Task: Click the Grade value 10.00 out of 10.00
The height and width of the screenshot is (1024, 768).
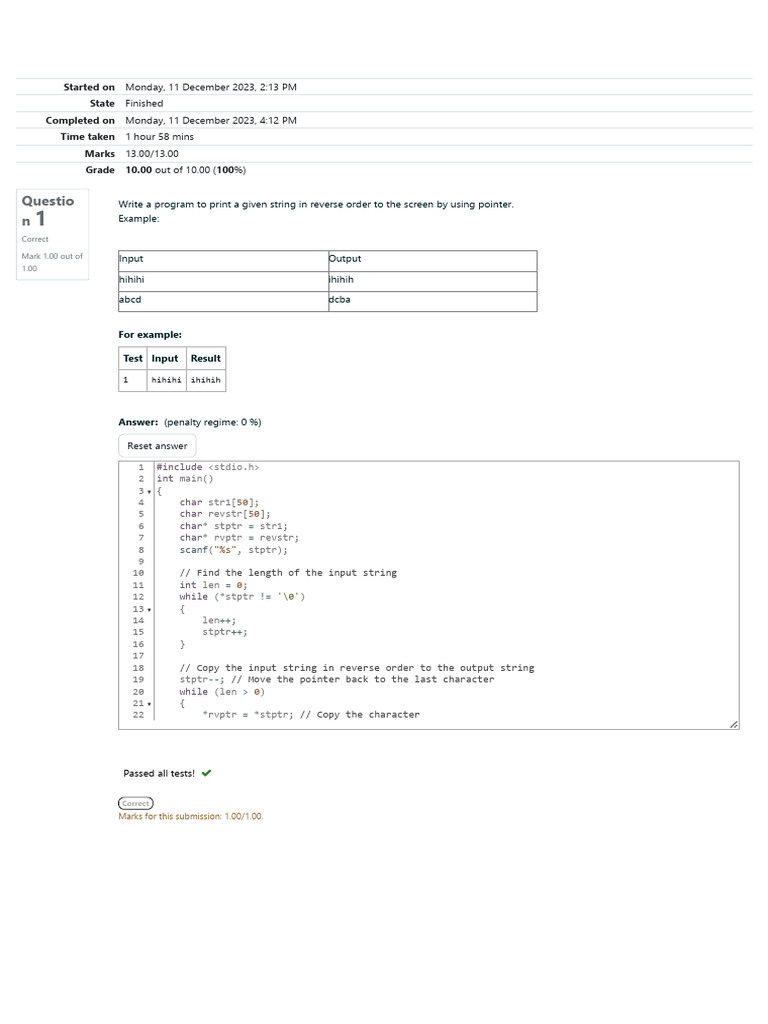Action: [x=185, y=170]
